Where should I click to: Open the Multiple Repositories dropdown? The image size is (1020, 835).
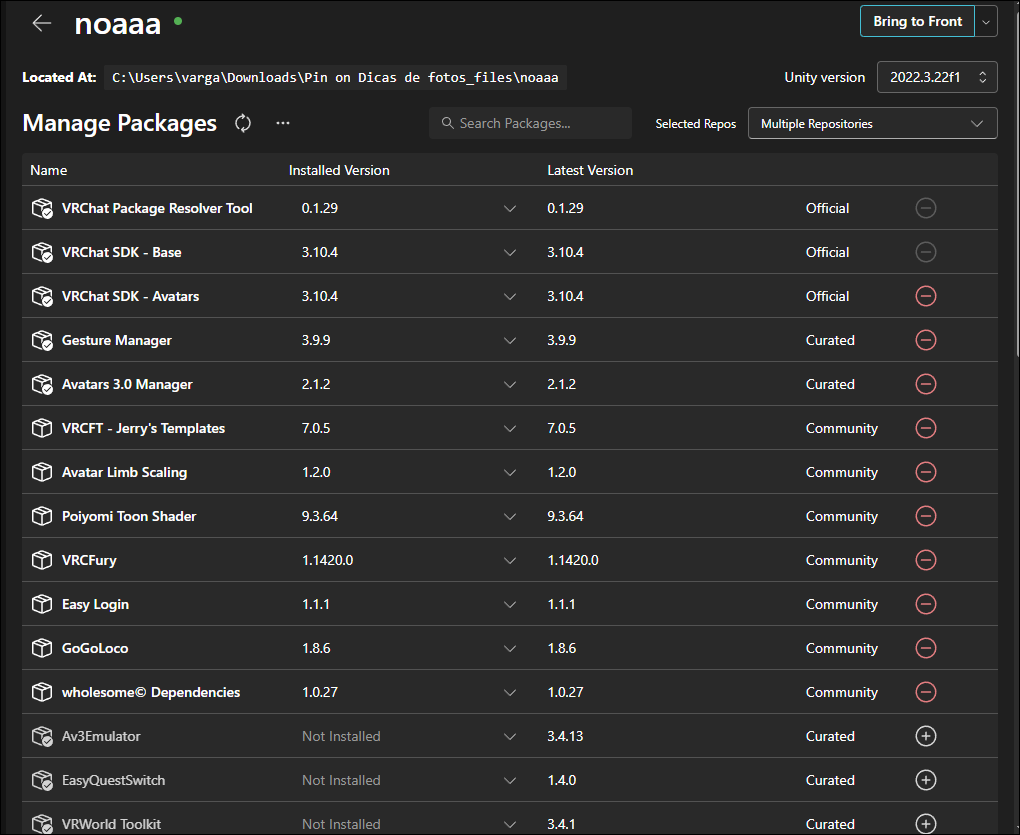pyautogui.click(x=872, y=124)
